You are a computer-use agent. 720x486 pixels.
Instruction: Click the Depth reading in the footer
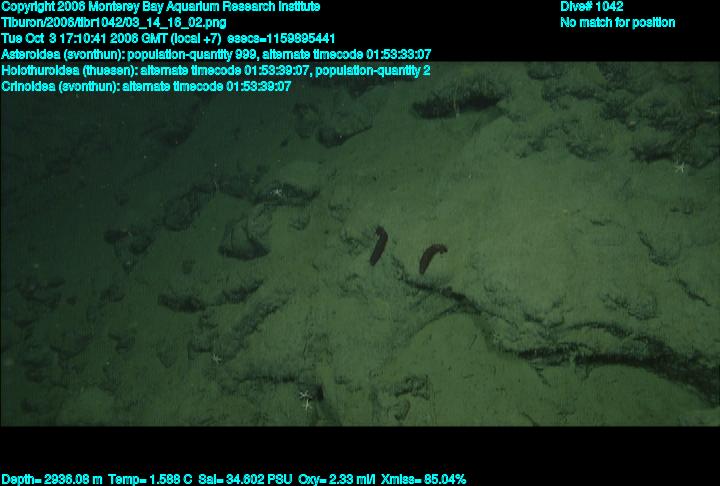click(52, 479)
